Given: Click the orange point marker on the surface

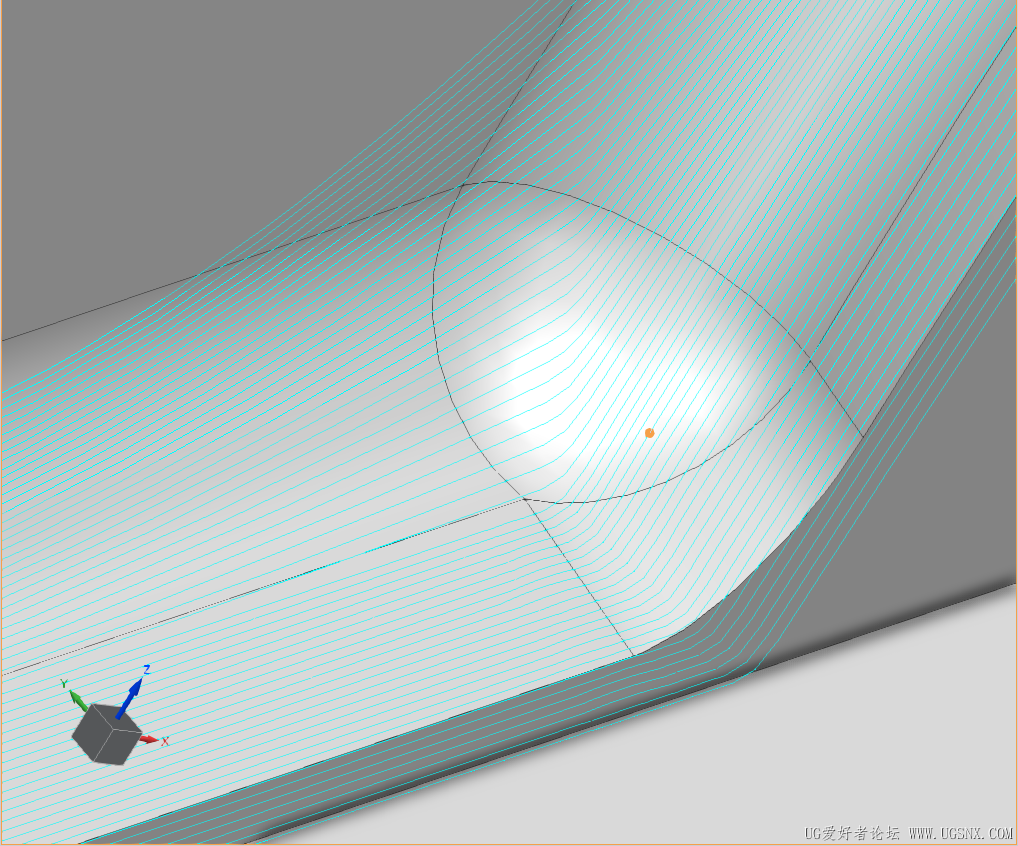Looking at the screenshot, I should click(649, 433).
